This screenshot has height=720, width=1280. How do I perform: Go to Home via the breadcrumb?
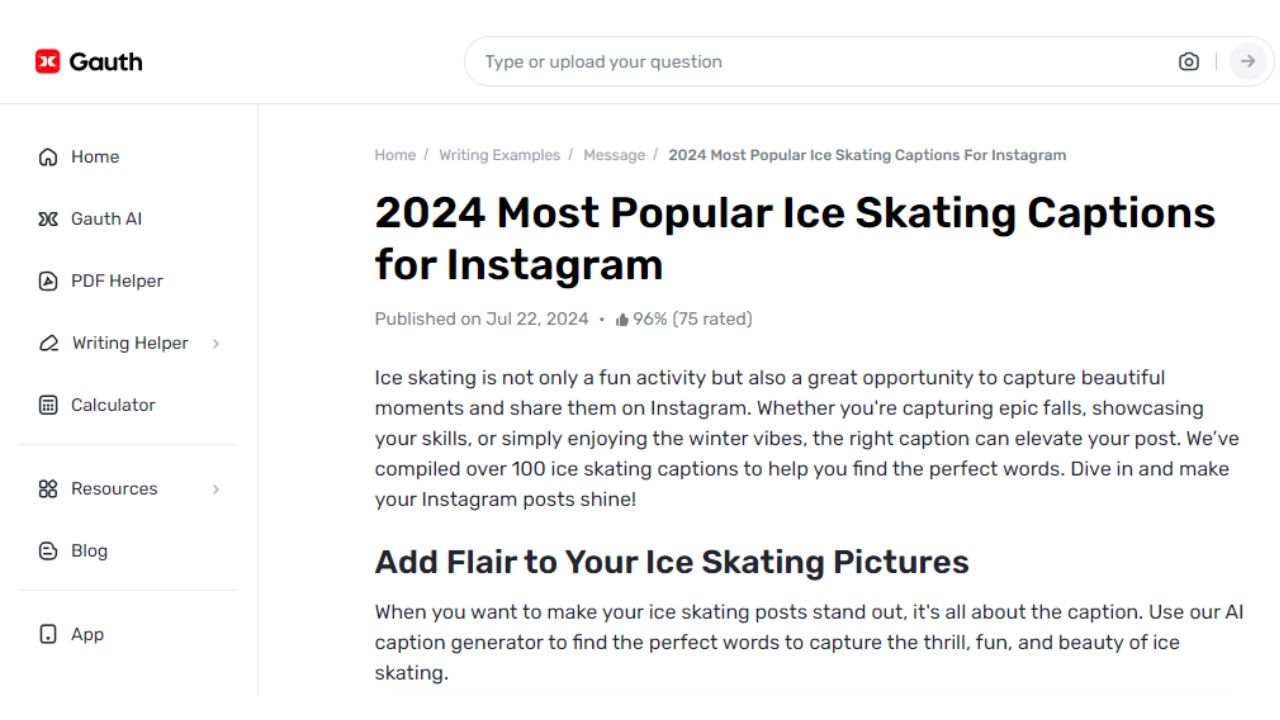[x=395, y=155]
